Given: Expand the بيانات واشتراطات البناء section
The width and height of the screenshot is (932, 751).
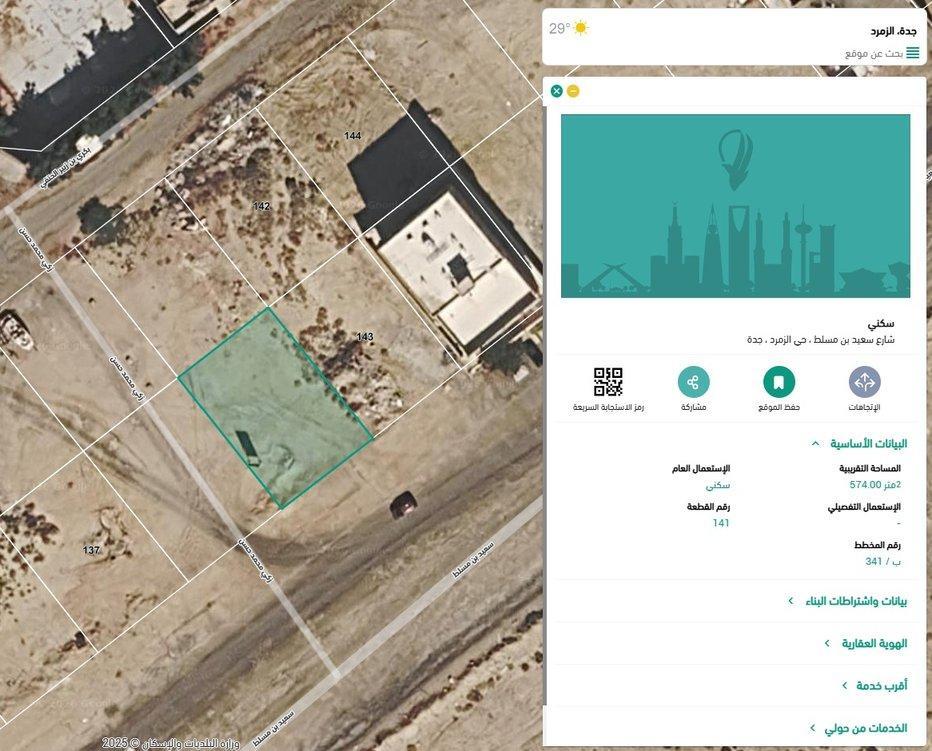Looking at the screenshot, I should pyautogui.click(x=848, y=601).
